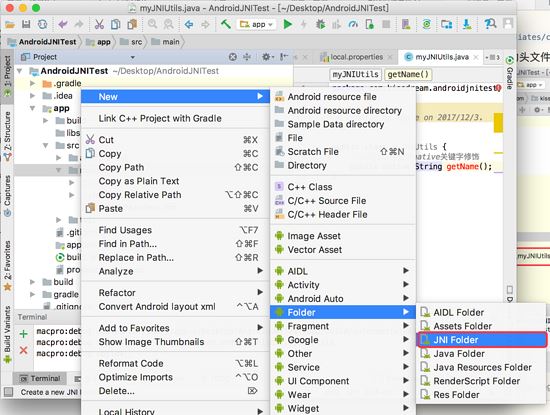Open the Terminal tool window tab
The width and height of the screenshot is (550, 415).
tap(40, 379)
